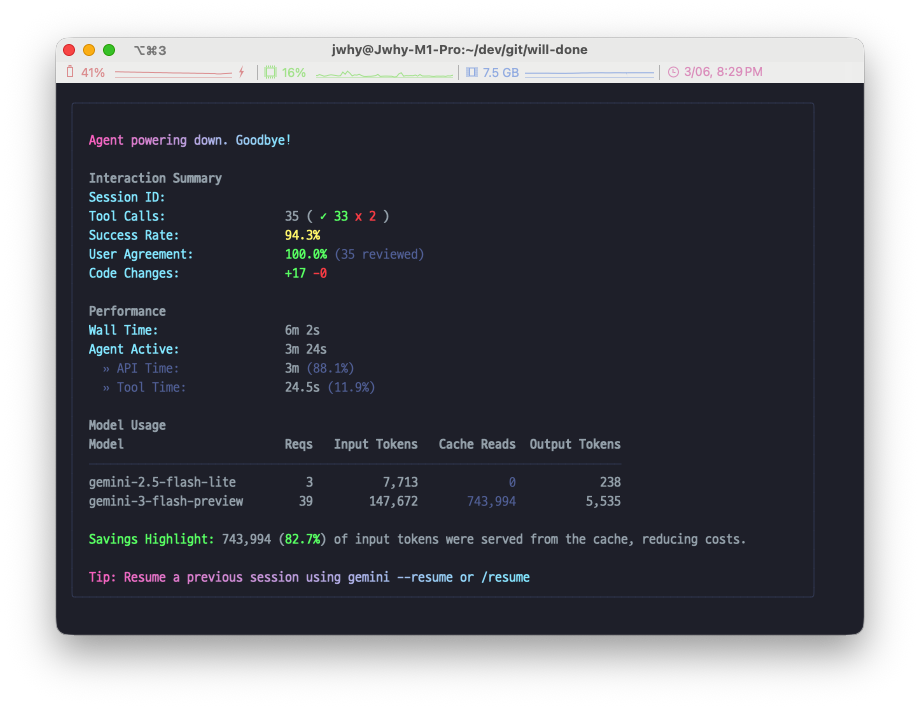Click the tool time value 24.5s
The height and width of the screenshot is (709, 920).
click(302, 387)
